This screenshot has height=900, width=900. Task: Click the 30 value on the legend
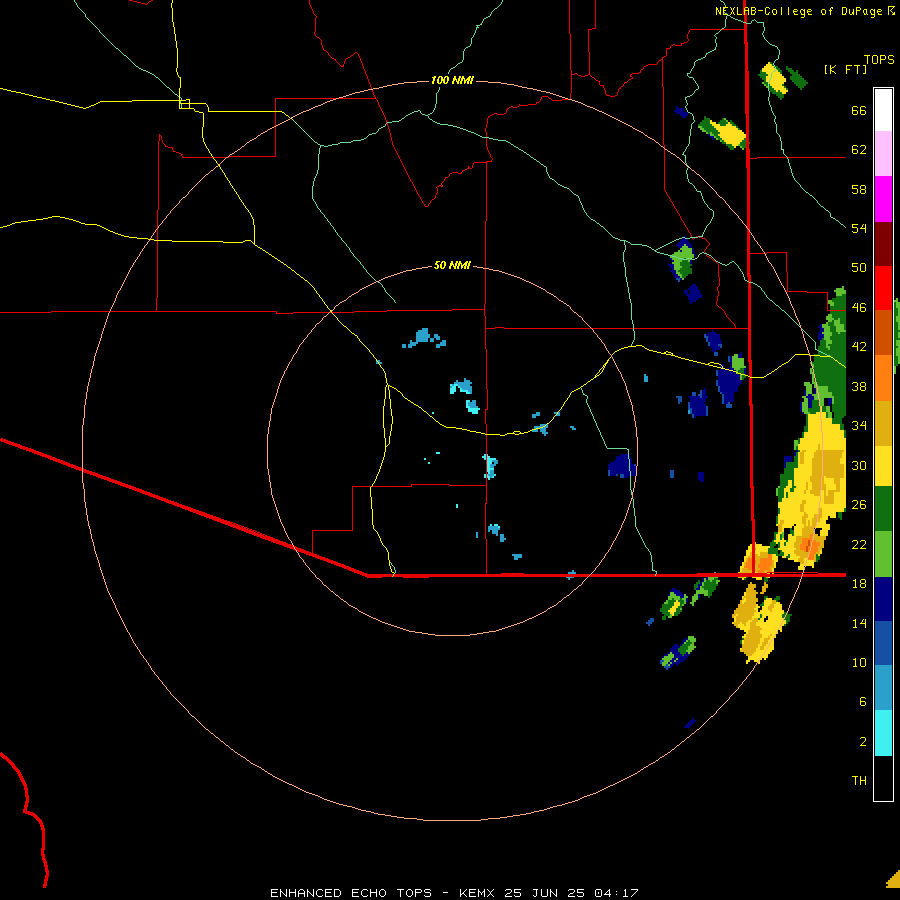tap(859, 465)
